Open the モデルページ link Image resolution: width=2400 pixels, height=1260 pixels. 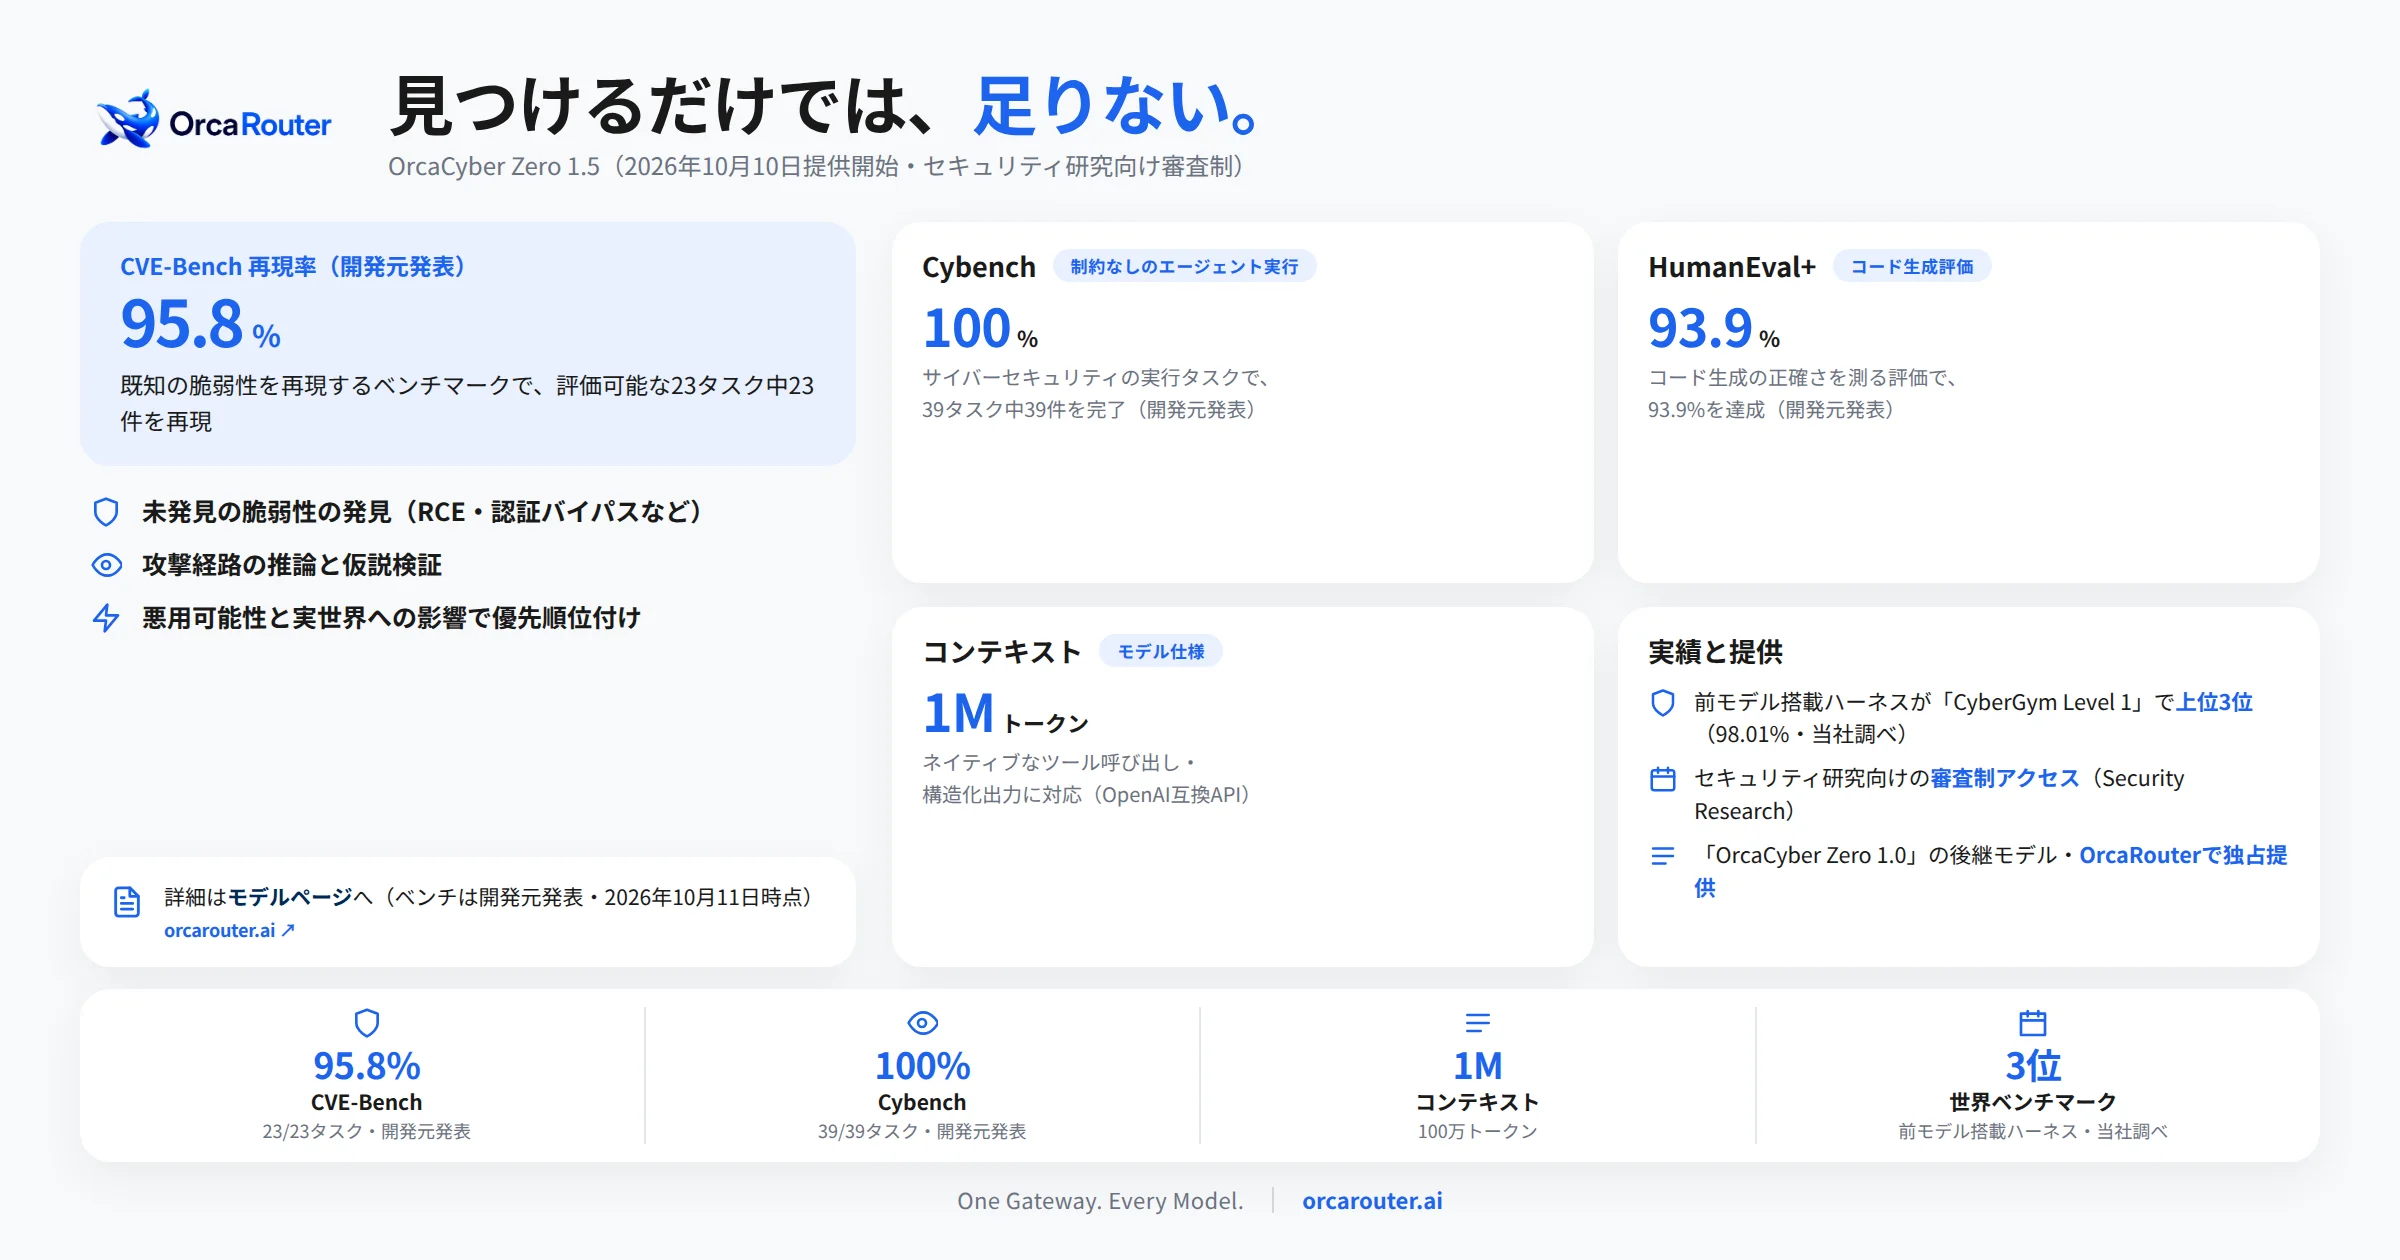point(290,897)
